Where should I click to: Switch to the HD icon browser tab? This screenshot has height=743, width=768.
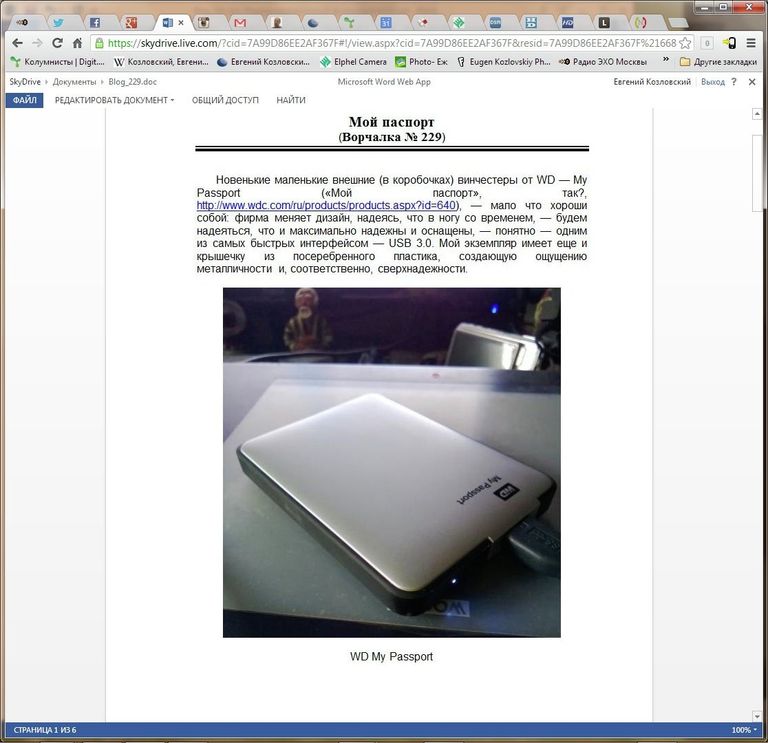point(567,23)
